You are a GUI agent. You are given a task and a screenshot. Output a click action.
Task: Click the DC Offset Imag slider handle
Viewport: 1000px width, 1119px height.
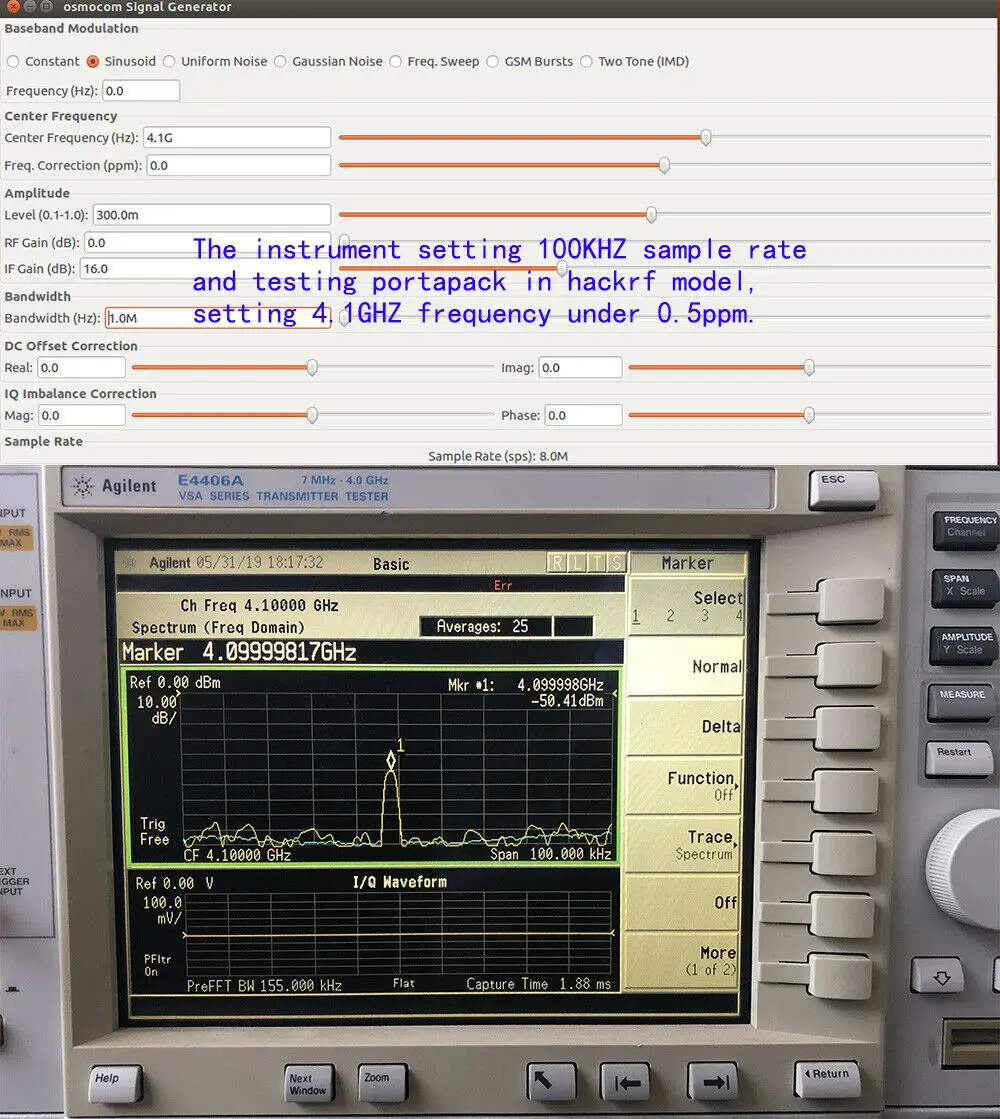click(809, 368)
